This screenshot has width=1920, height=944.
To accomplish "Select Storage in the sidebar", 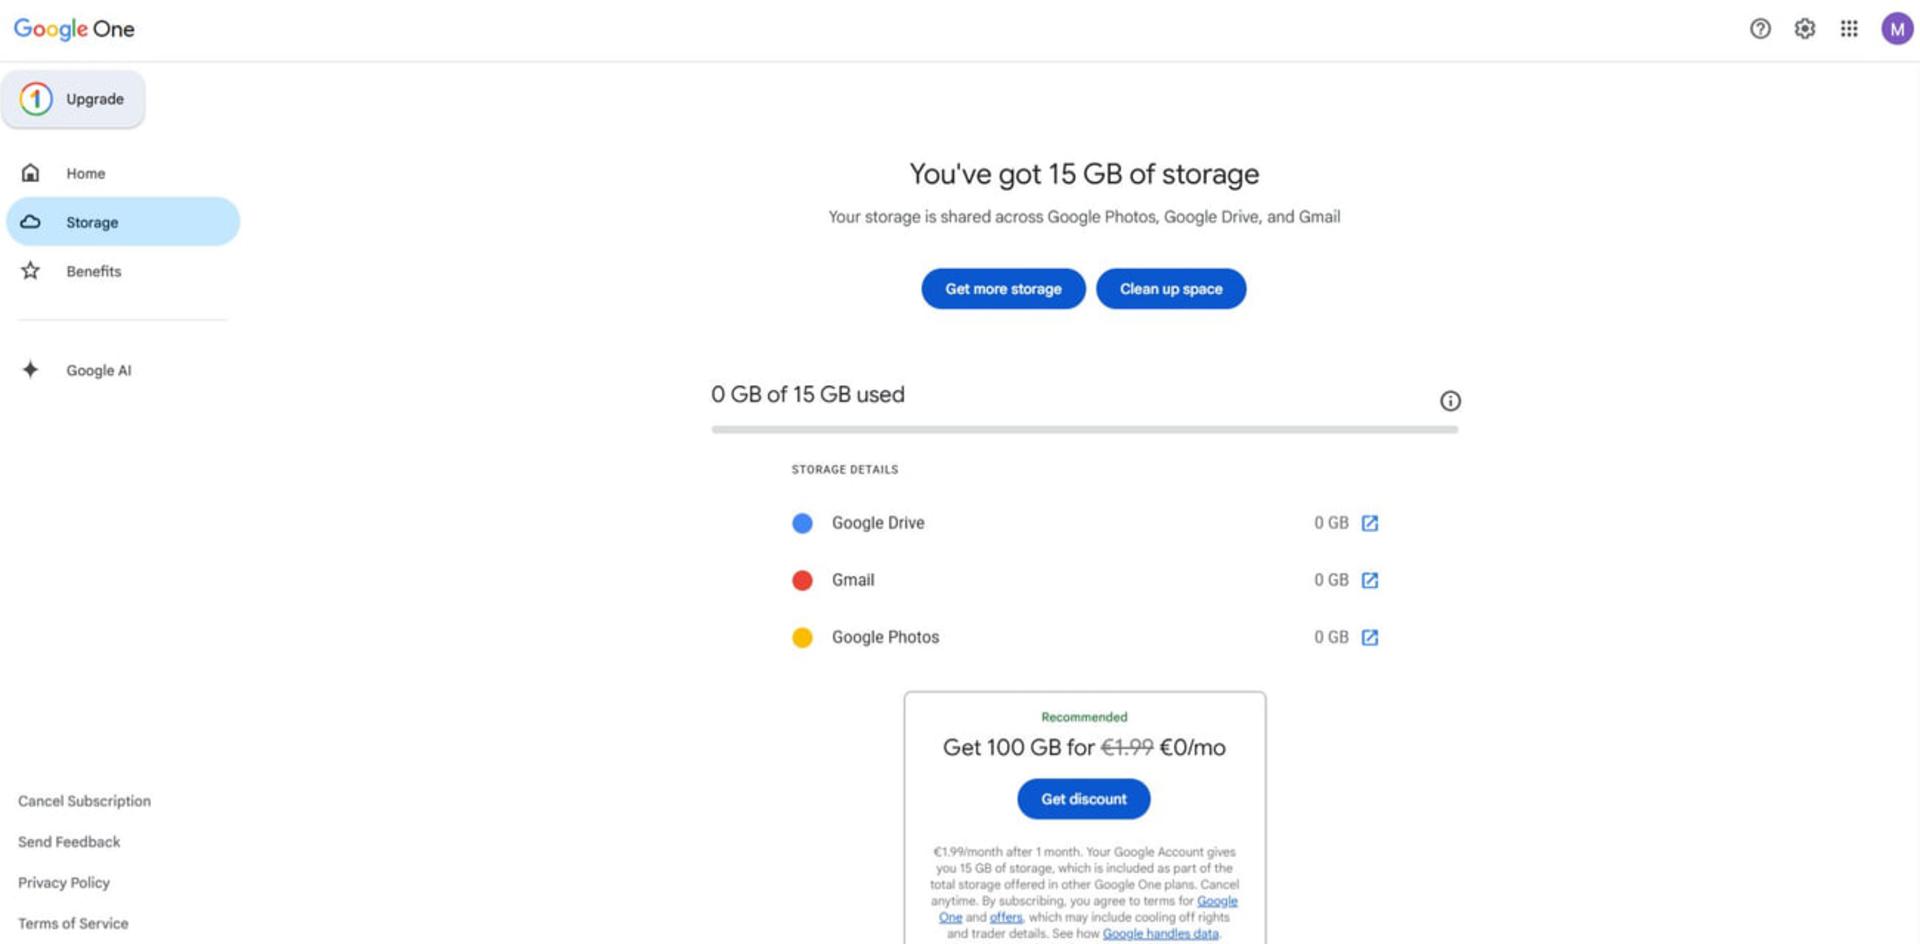I will [123, 222].
